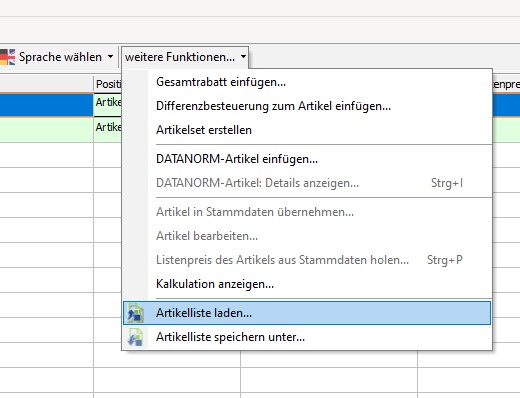Click the Sprache wählen label
Viewport: 520px width, 398px height.
(60, 57)
